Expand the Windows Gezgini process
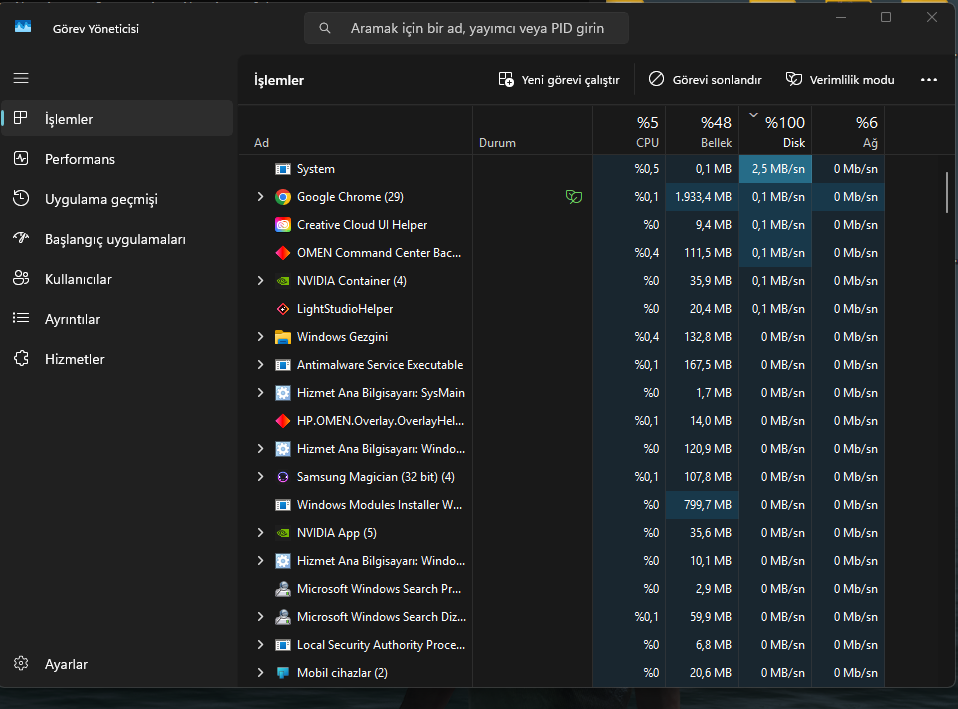Screen dimensions: 958x709 [260, 337]
